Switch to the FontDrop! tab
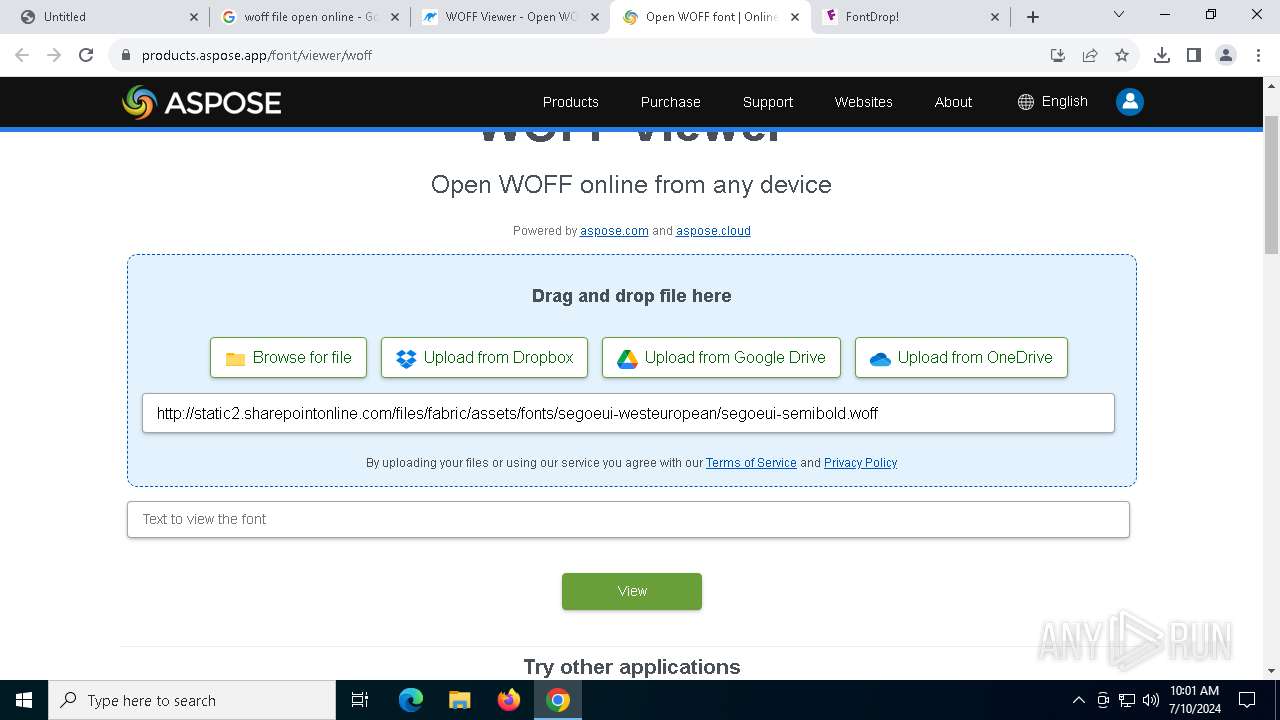This screenshot has width=1280, height=720. point(910,17)
